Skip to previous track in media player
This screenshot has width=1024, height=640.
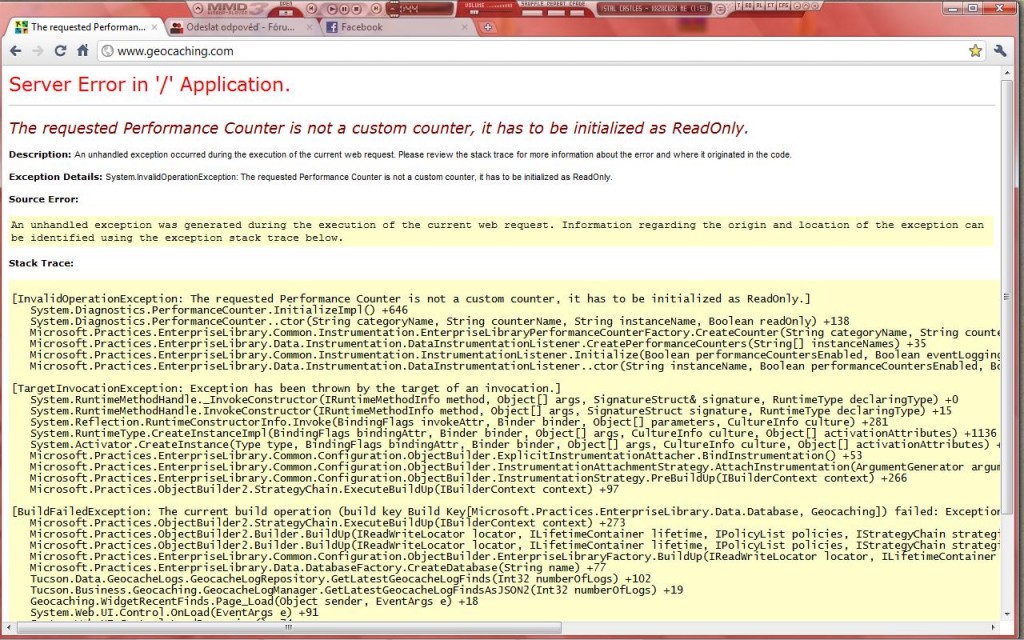pos(312,9)
